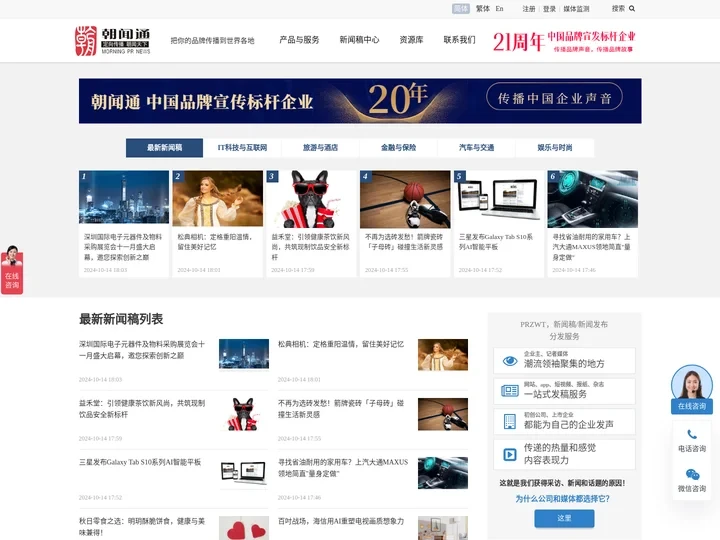The width and height of the screenshot is (720, 540).
Task: Click the building icon for 都能为自己的企业发声
Action: pos(510,422)
